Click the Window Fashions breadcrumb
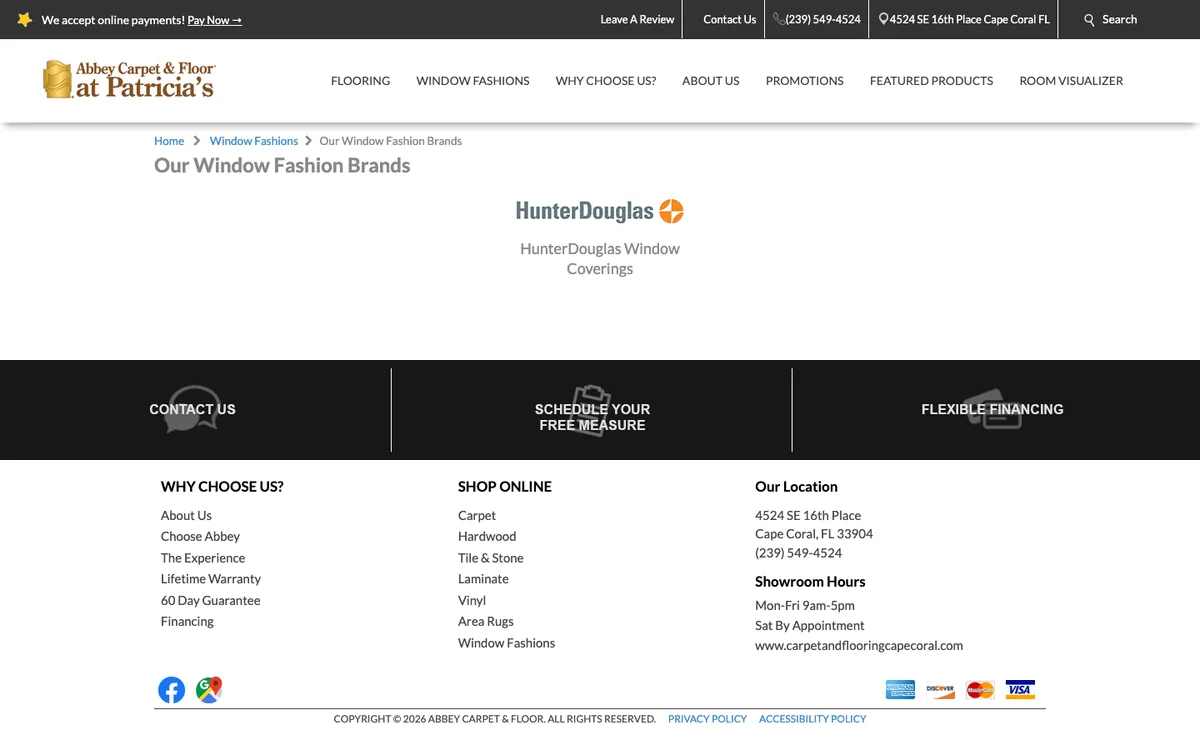 [x=254, y=141]
